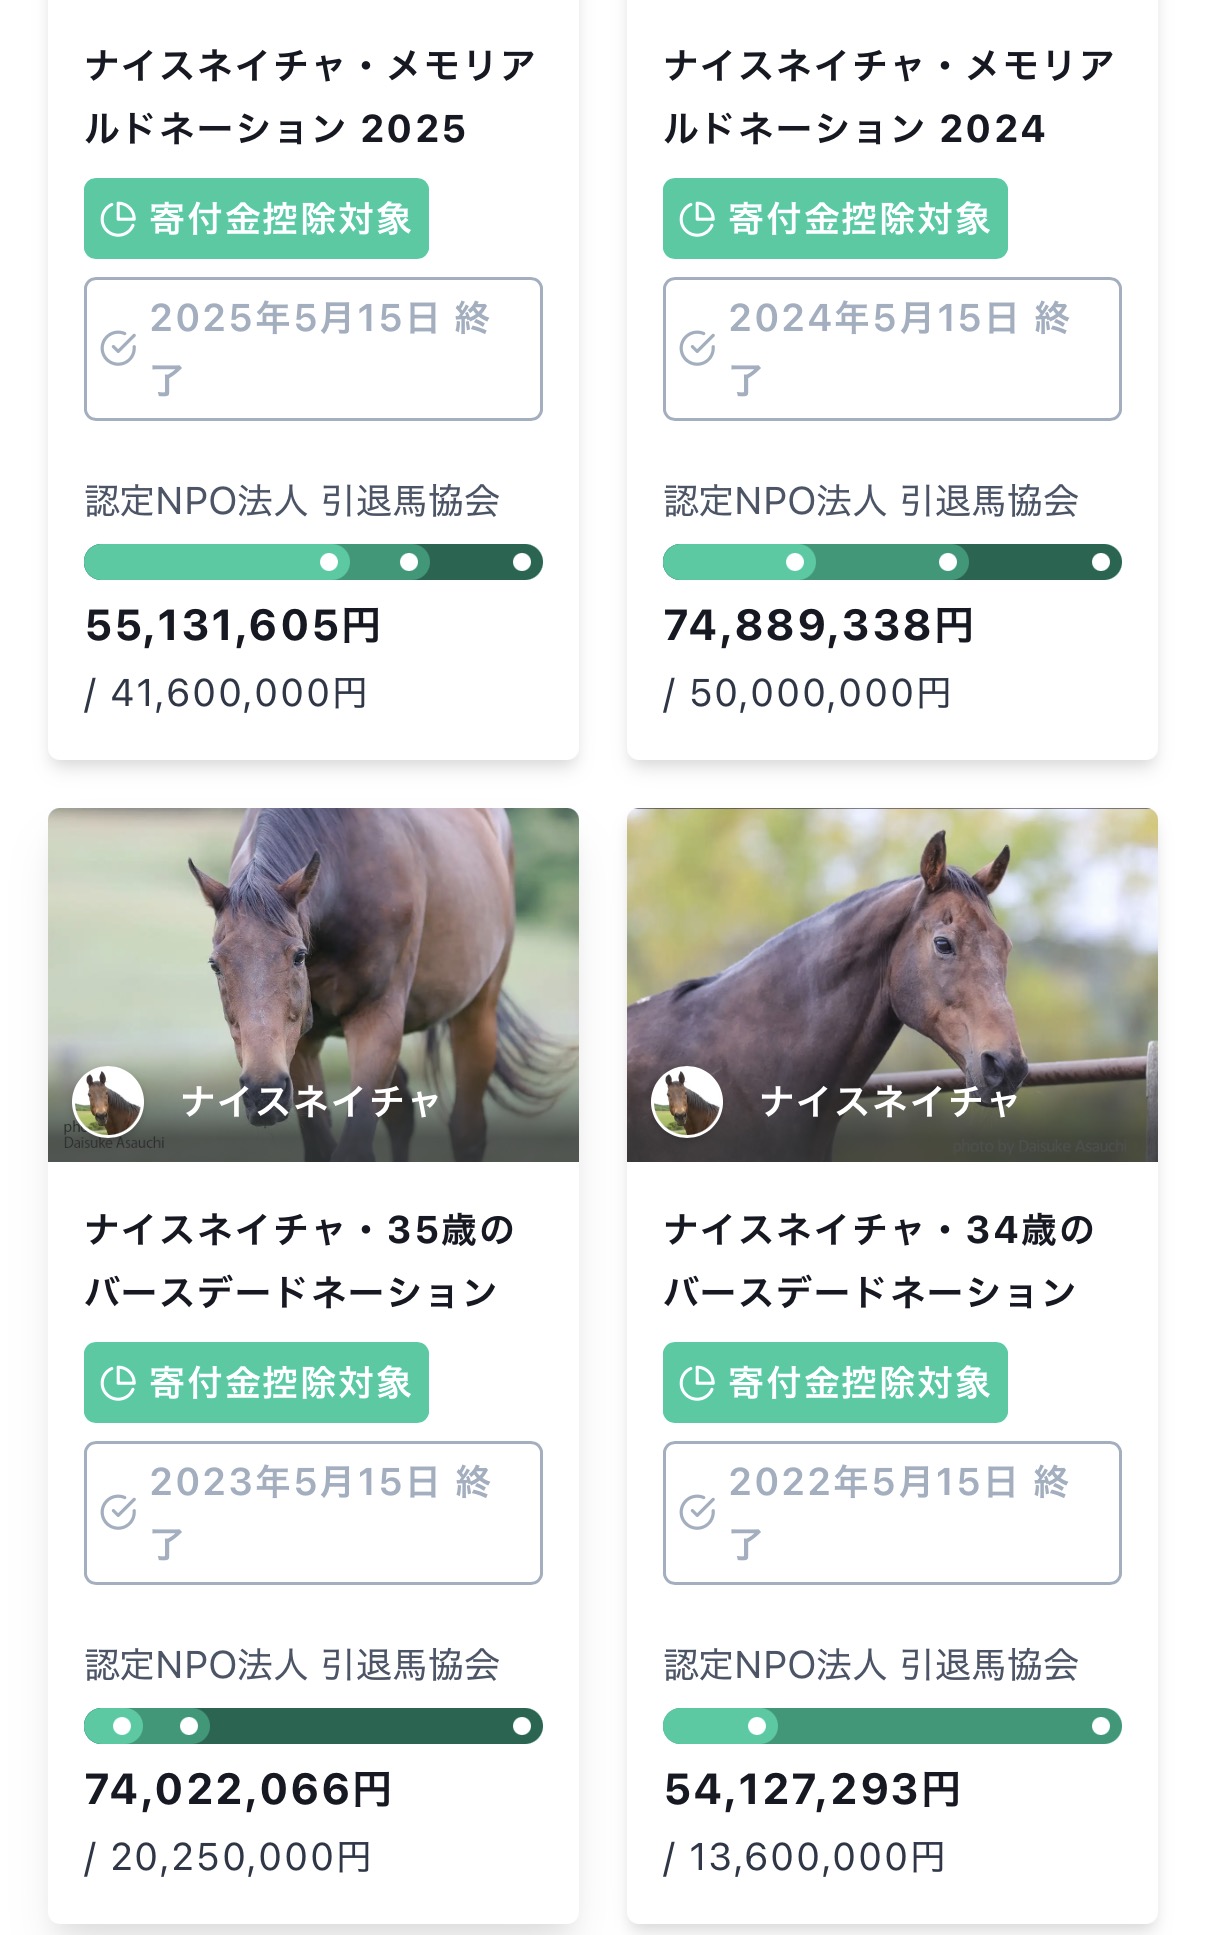Click pie icon on 34歳 birthday donation badge
The width and height of the screenshot is (1206, 1935).
(x=697, y=1383)
